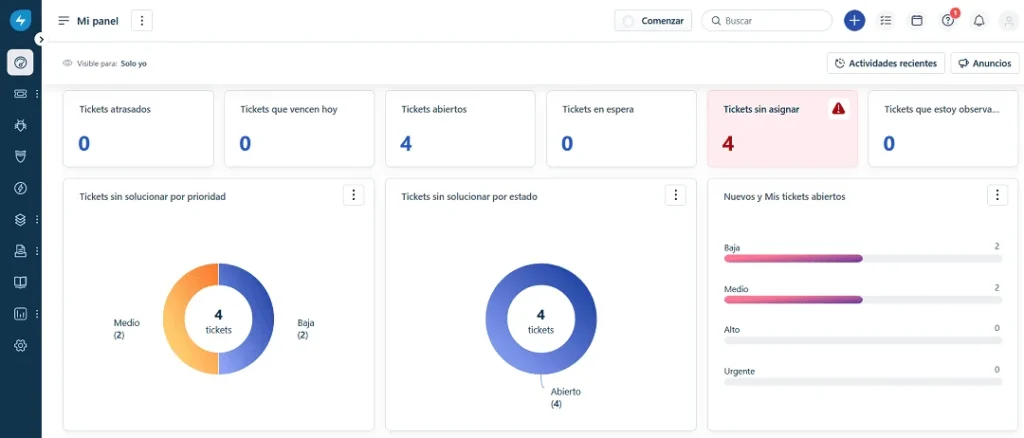Screen dimensions: 1024x438
Task: Click the hamburger menu icon beside Mi panel
Action: coord(63,21)
